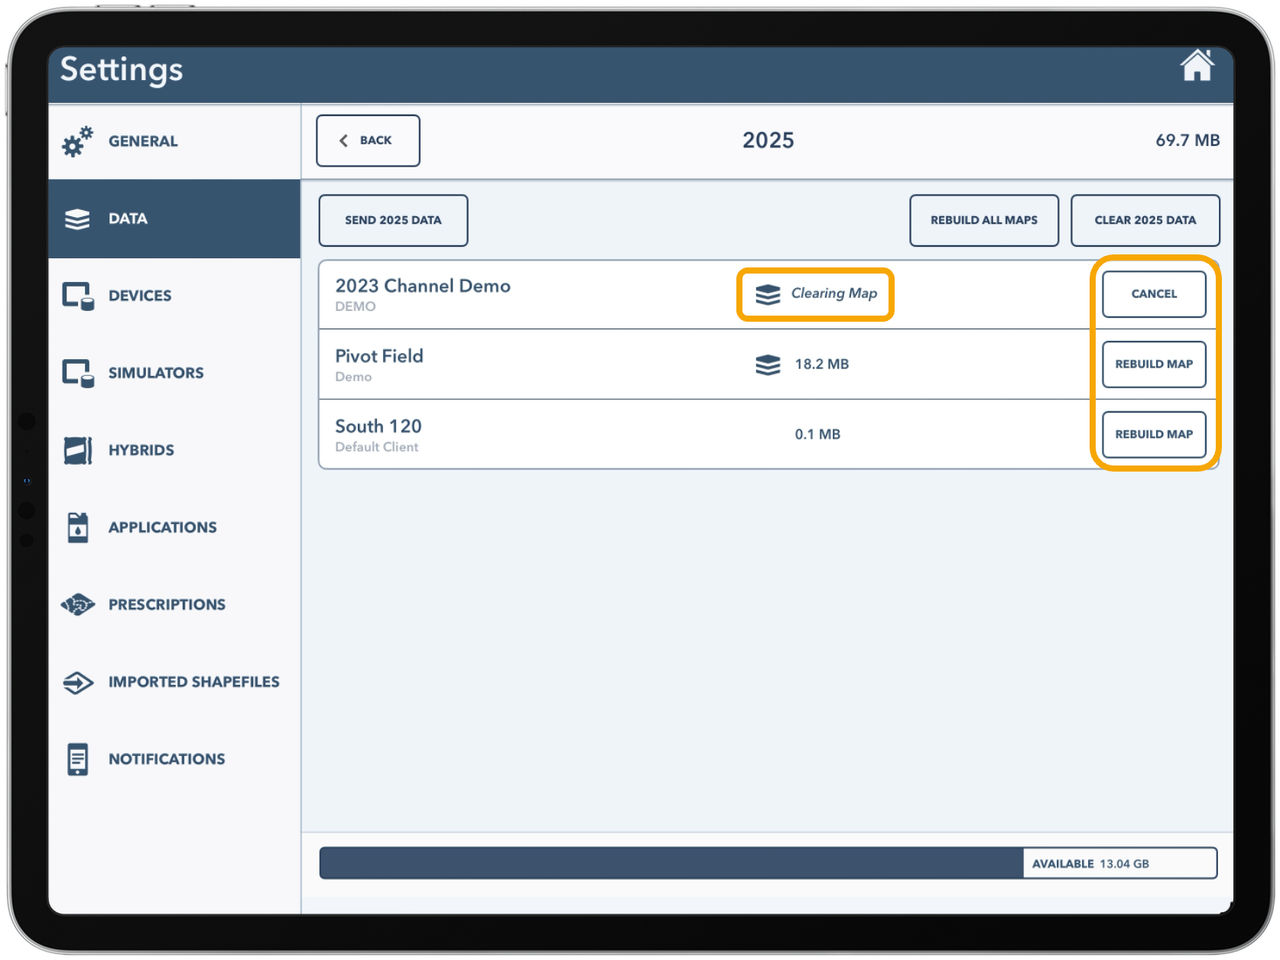Open the Prescriptions tab
This screenshot has height=960, width=1280.
(174, 604)
